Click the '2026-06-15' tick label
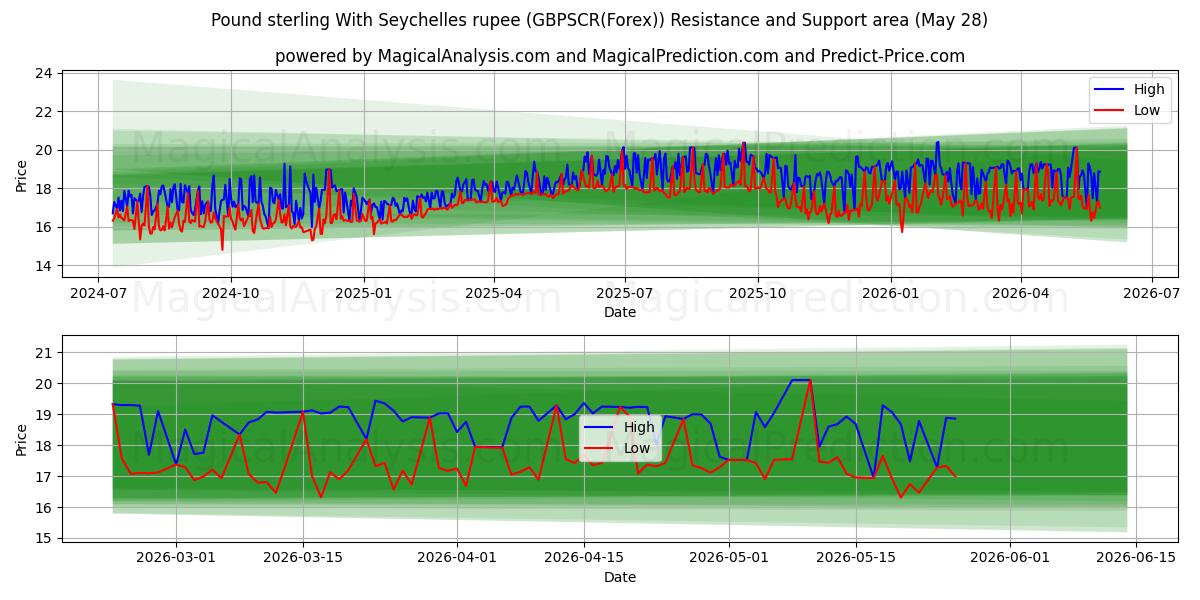1200x600 pixels. click(x=1136, y=558)
